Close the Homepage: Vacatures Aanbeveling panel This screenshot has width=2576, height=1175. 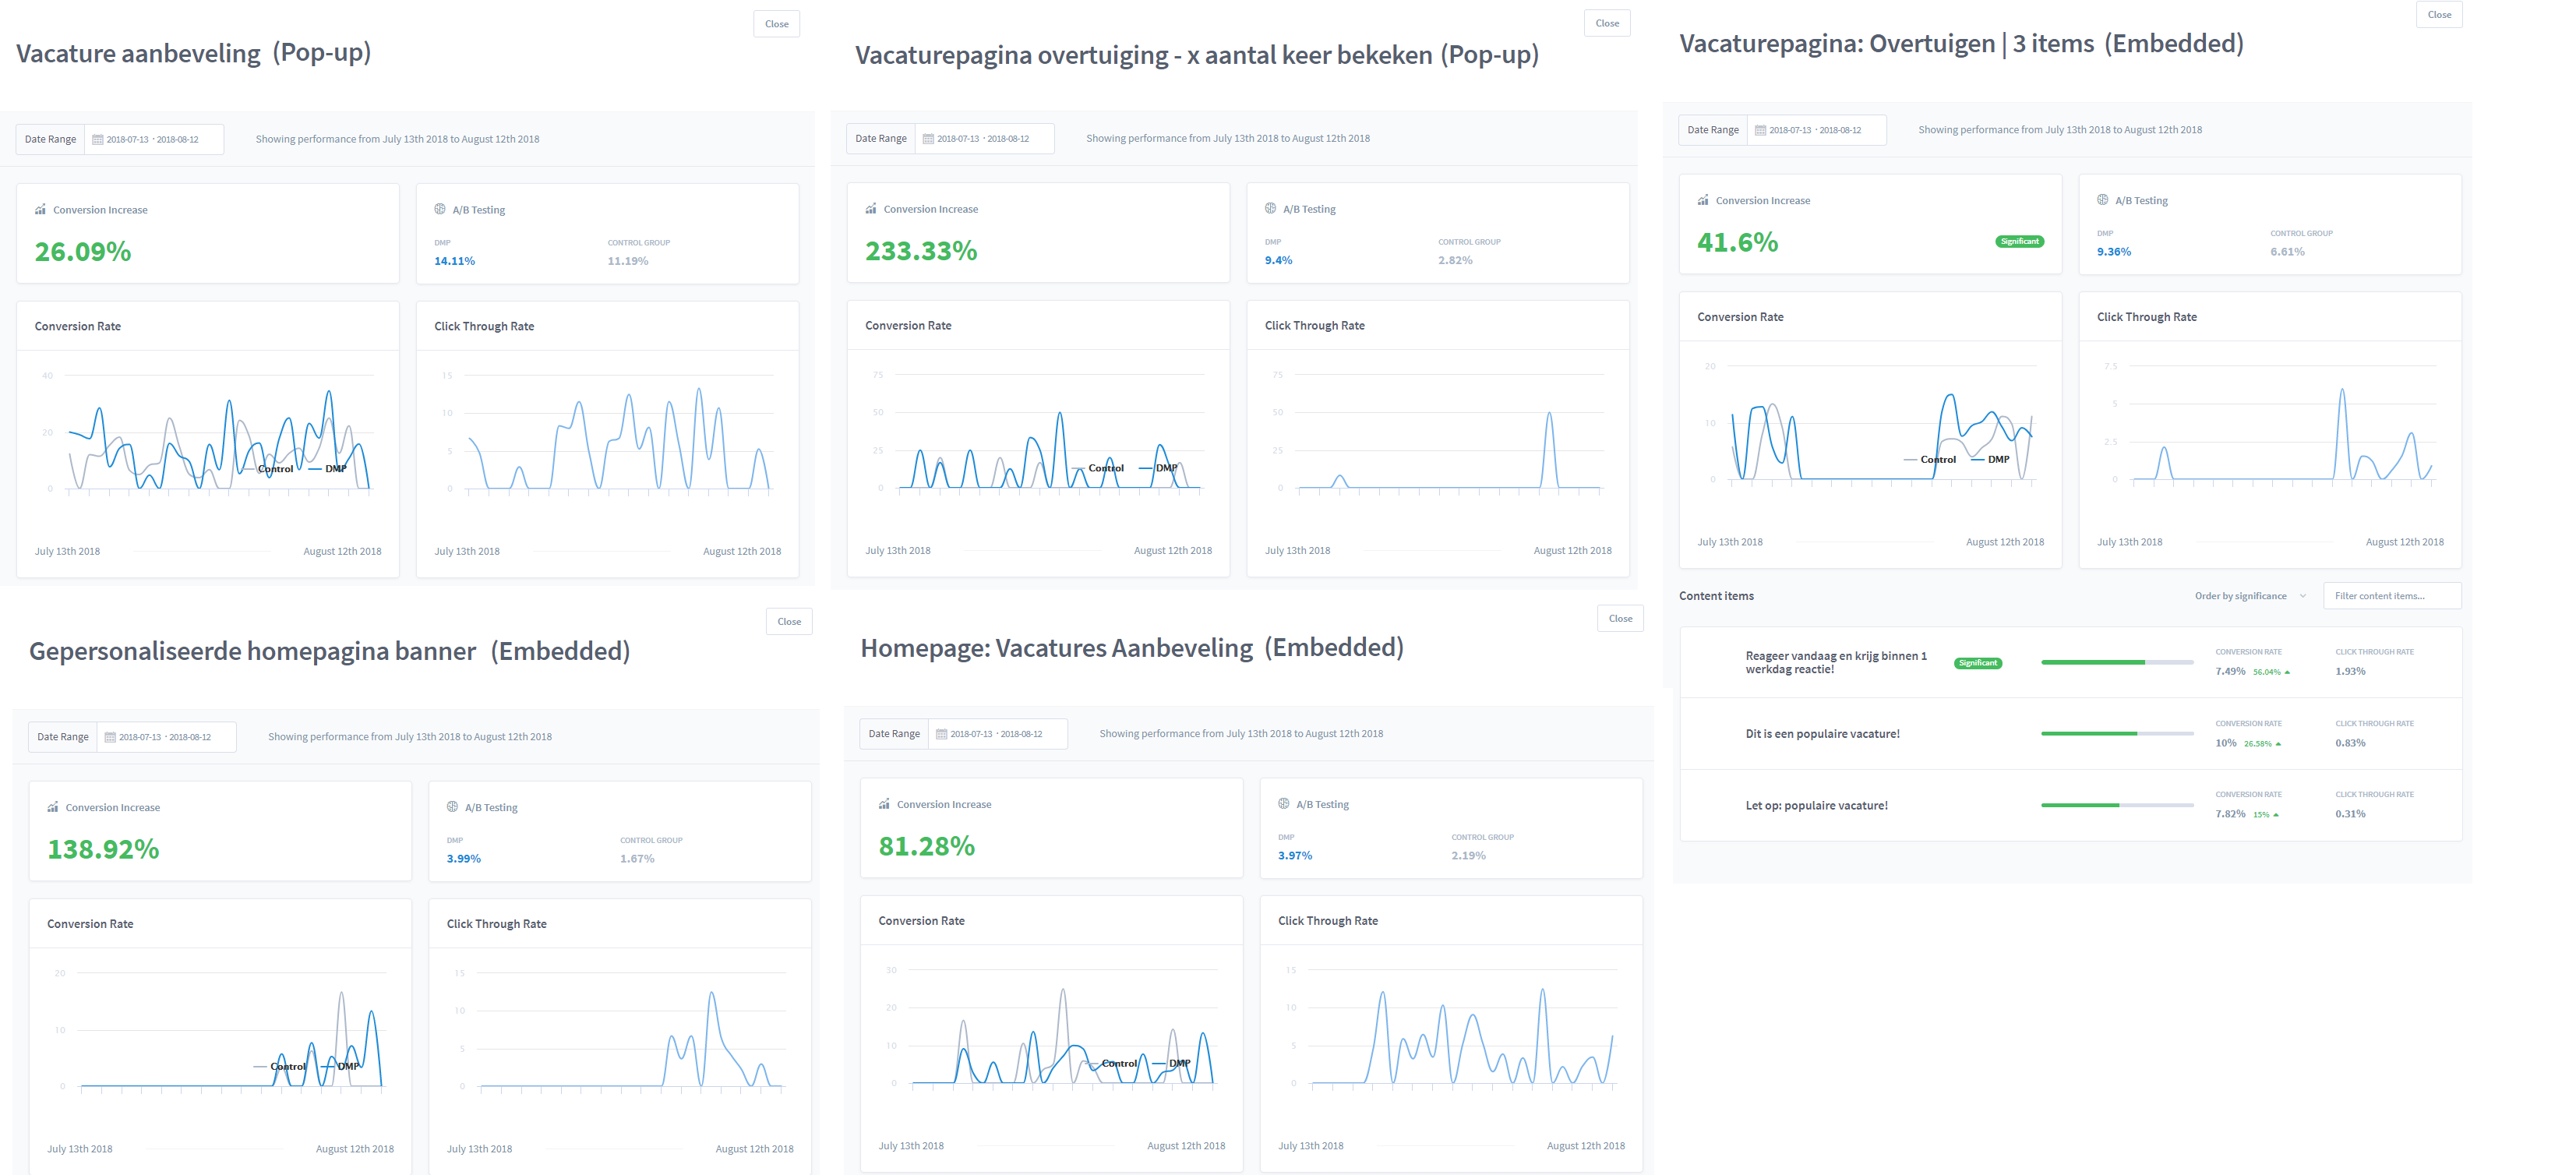1620,619
